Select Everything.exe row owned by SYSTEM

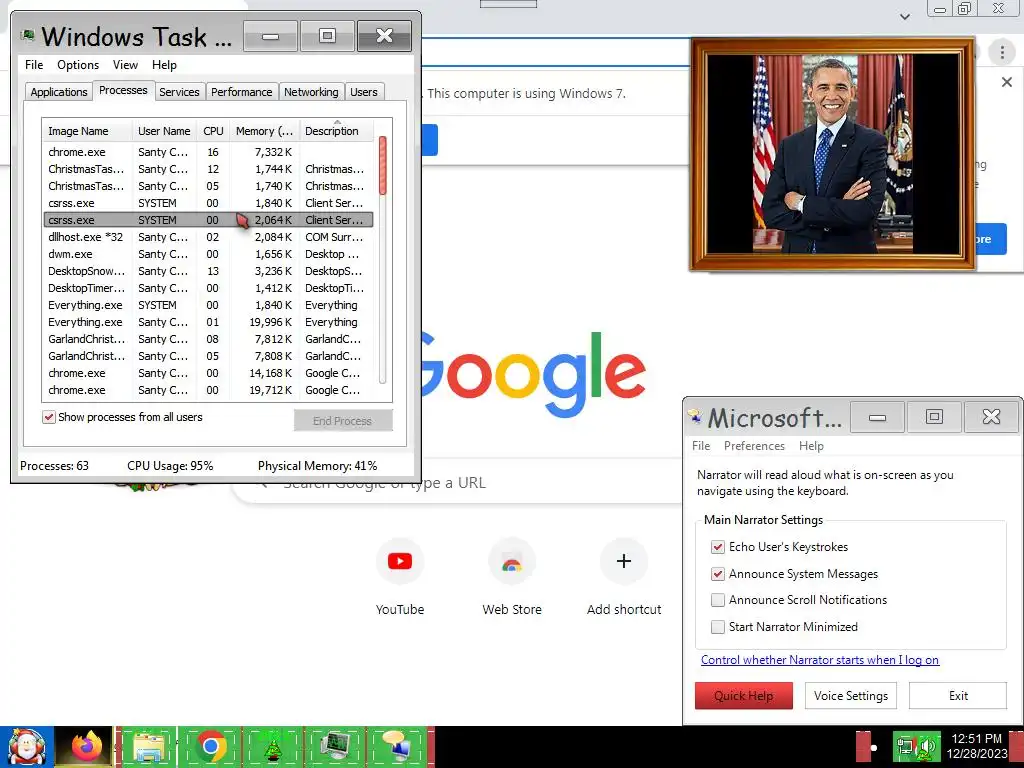click(208, 305)
